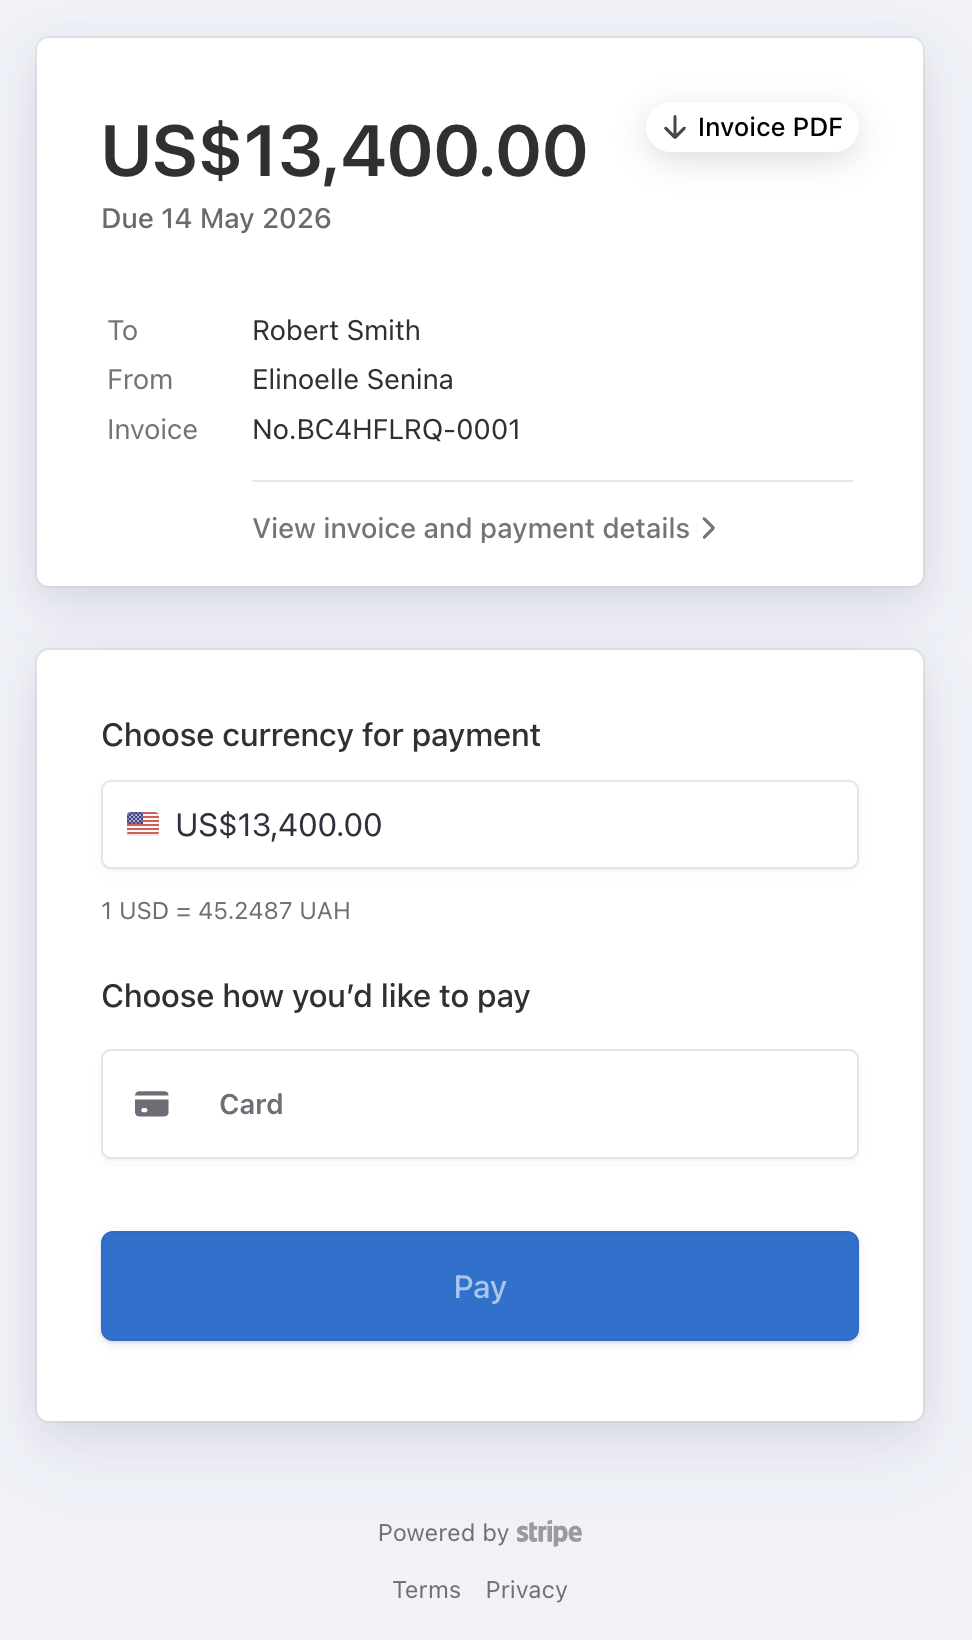Image resolution: width=972 pixels, height=1640 pixels.
Task: Click the invoice number No.BC4HFLRQ-0001
Action: point(387,430)
